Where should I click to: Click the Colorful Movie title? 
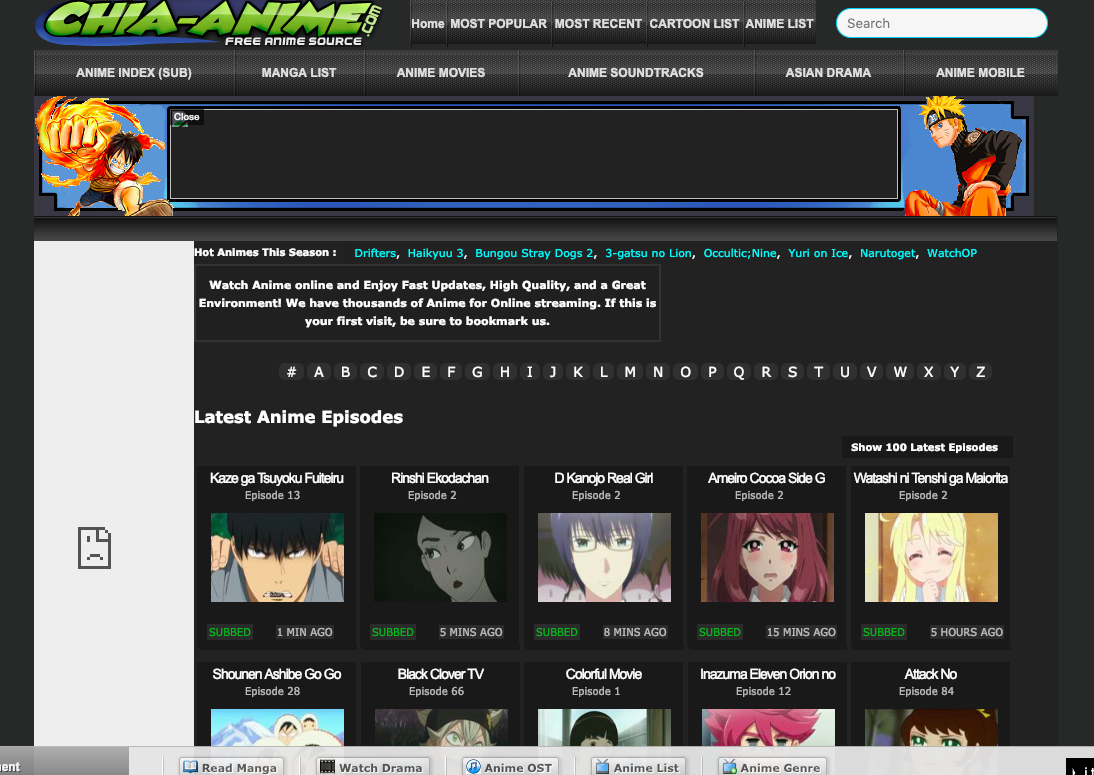[604, 675]
